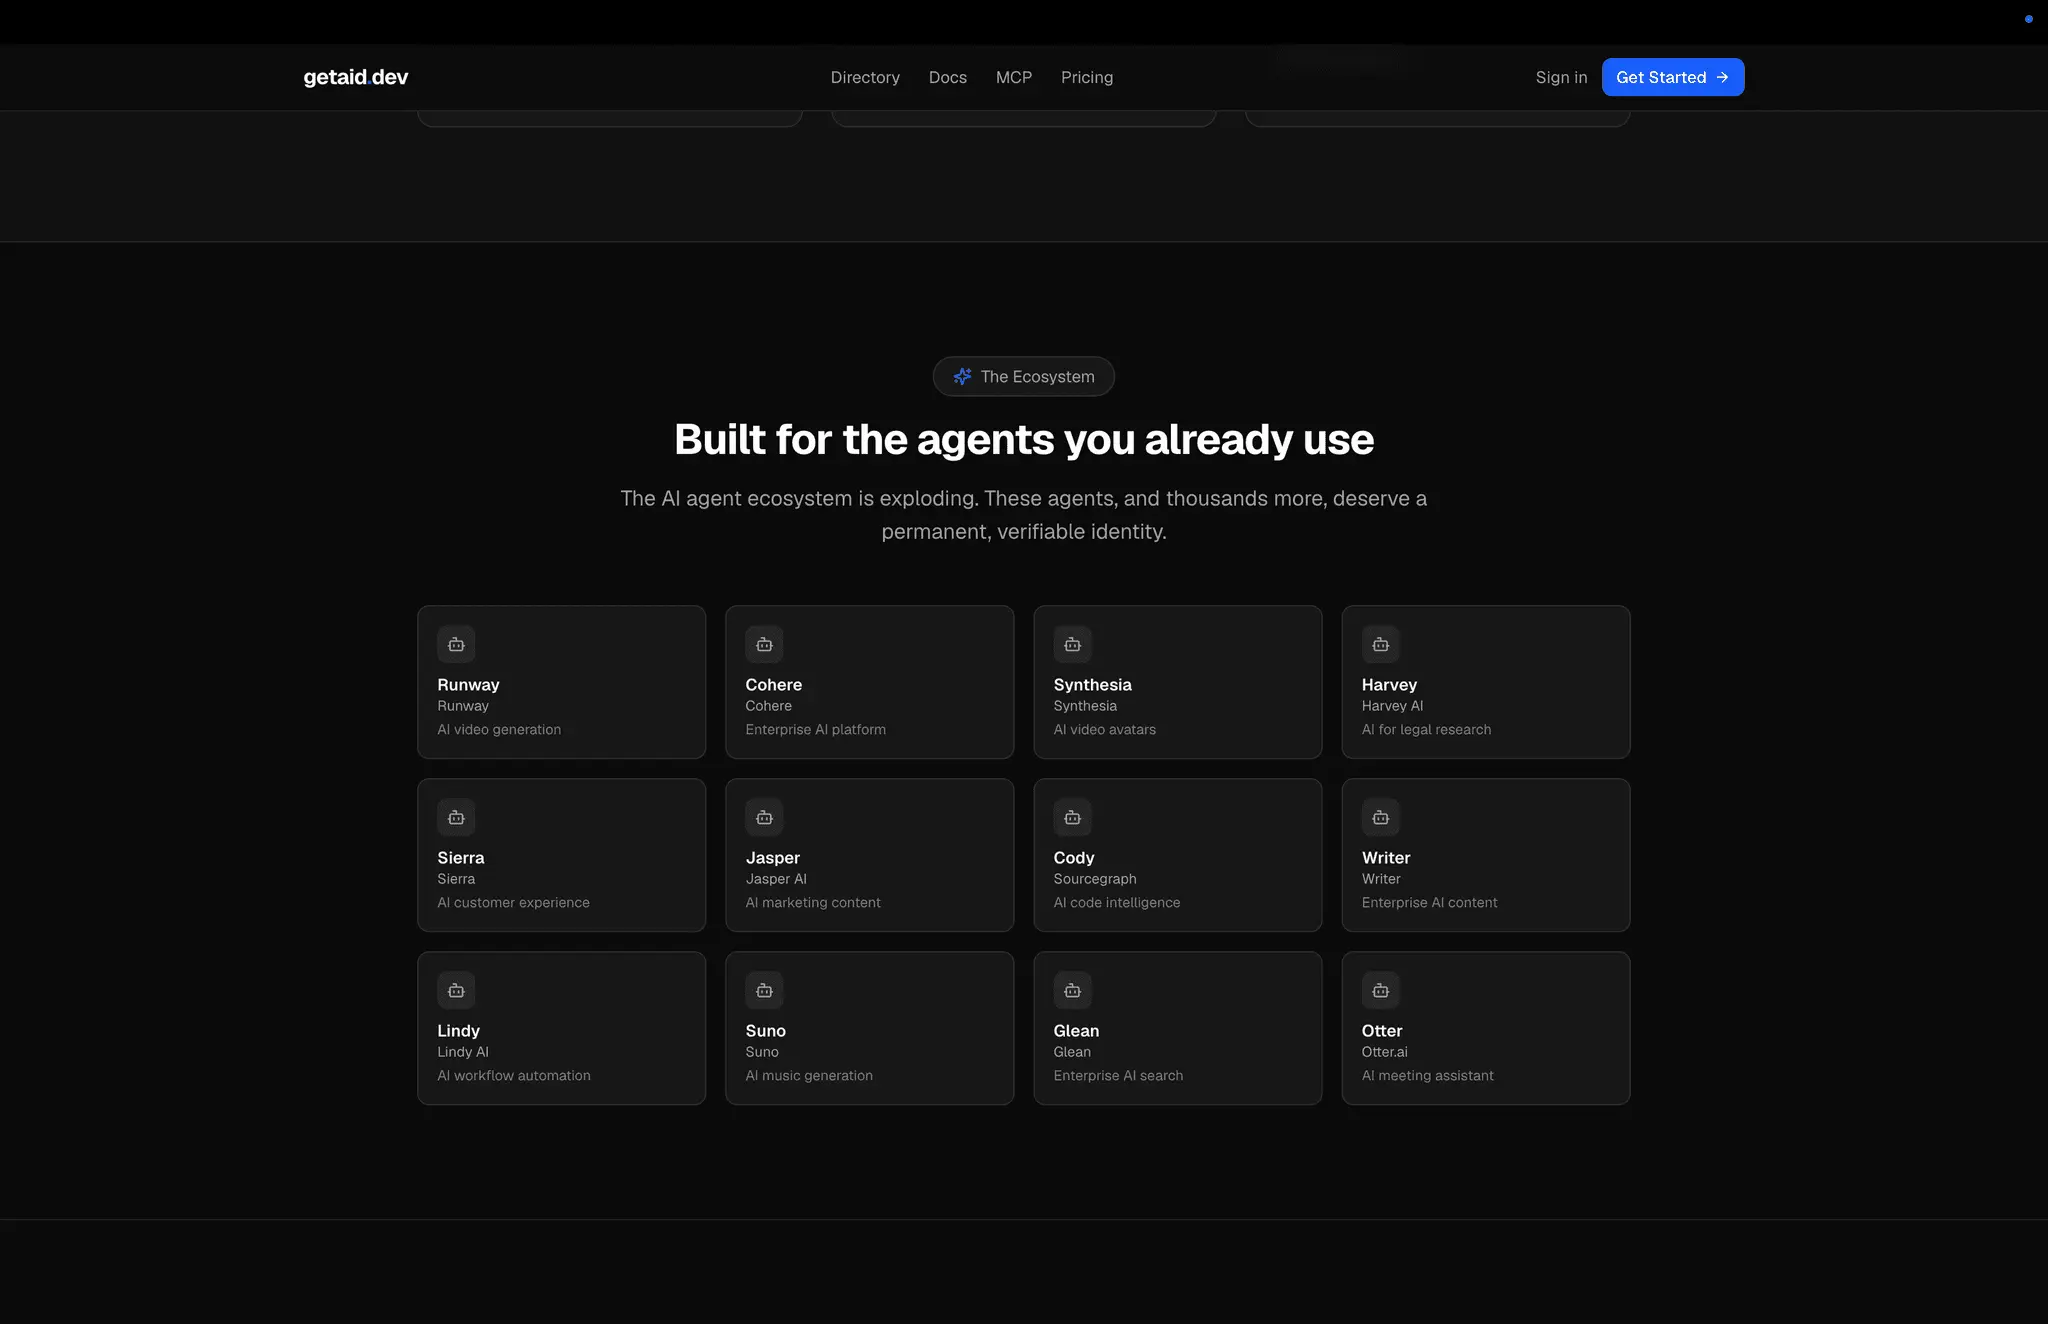Click 'AI video generation' description
Screen dimensions: 2048x1324
(498, 729)
